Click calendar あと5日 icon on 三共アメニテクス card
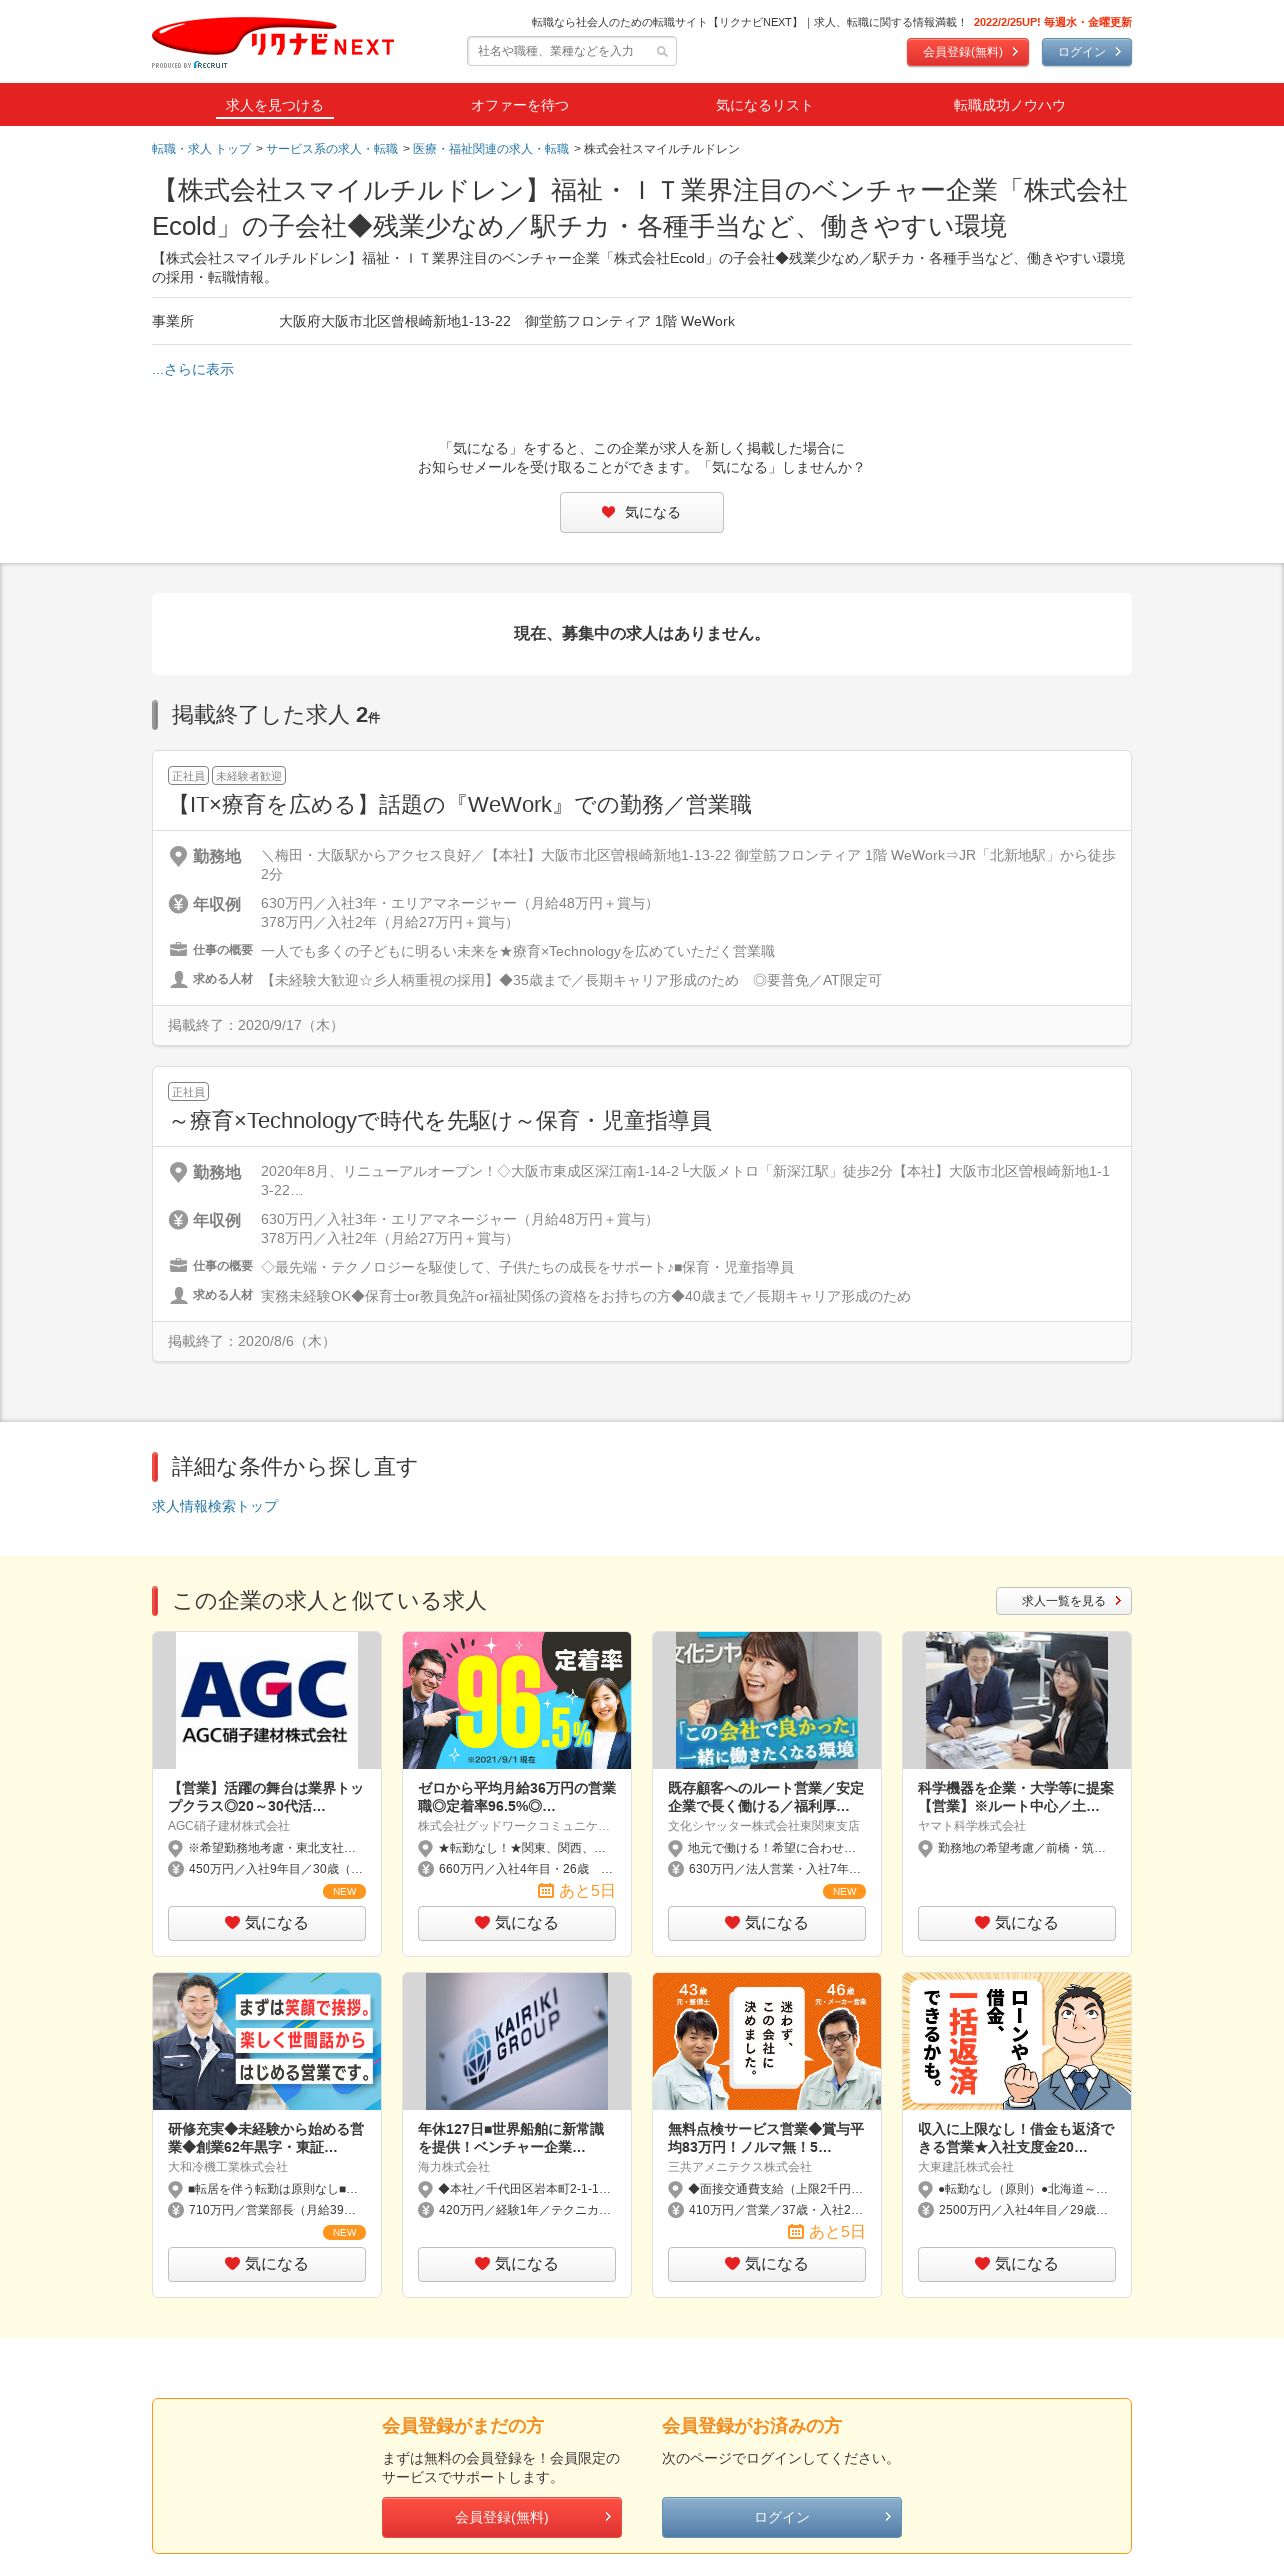 [795, 2231]
